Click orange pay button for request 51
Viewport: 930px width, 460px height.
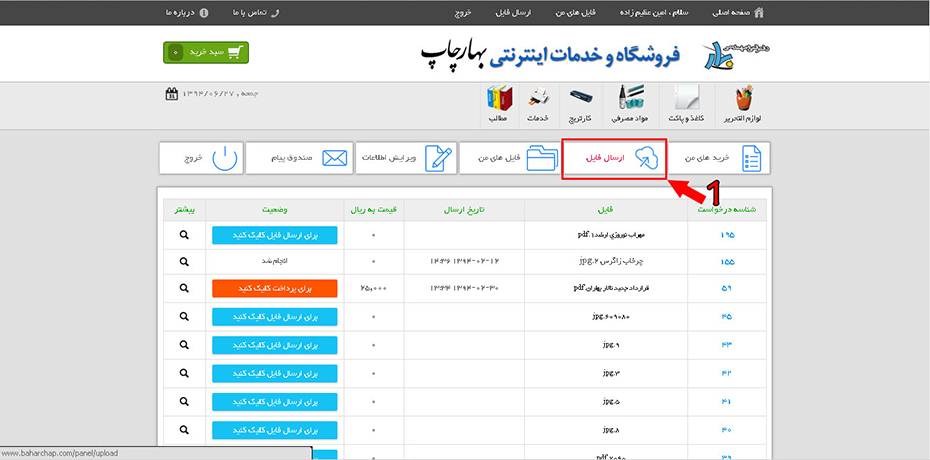click(274, 288)
